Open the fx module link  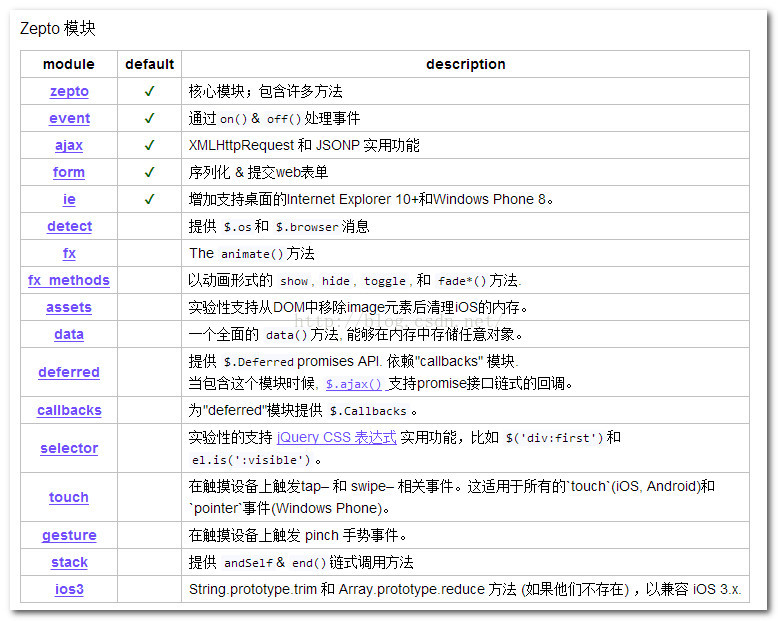pos(69,253)
